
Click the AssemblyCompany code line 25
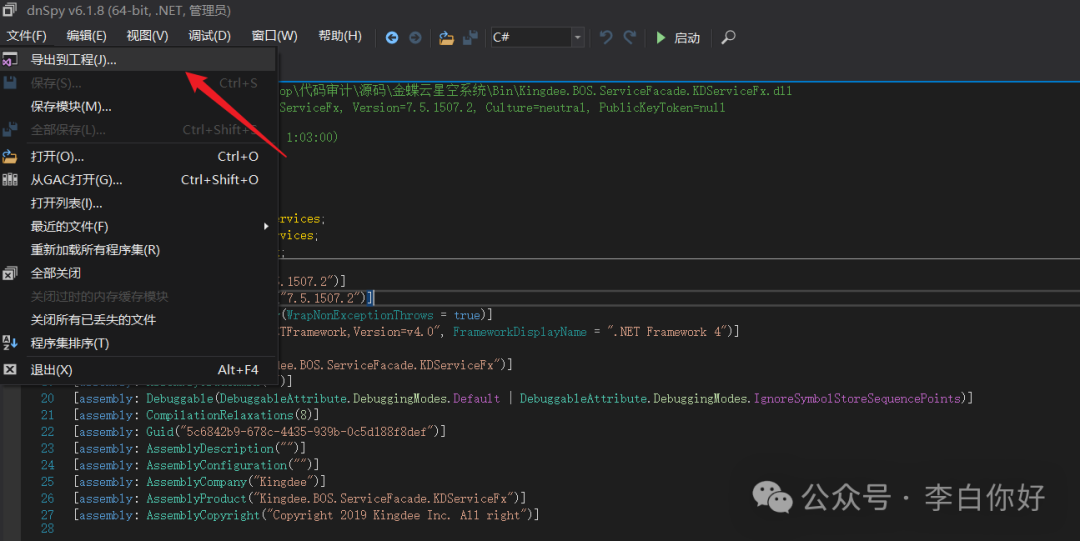click(x=200, y=482)
